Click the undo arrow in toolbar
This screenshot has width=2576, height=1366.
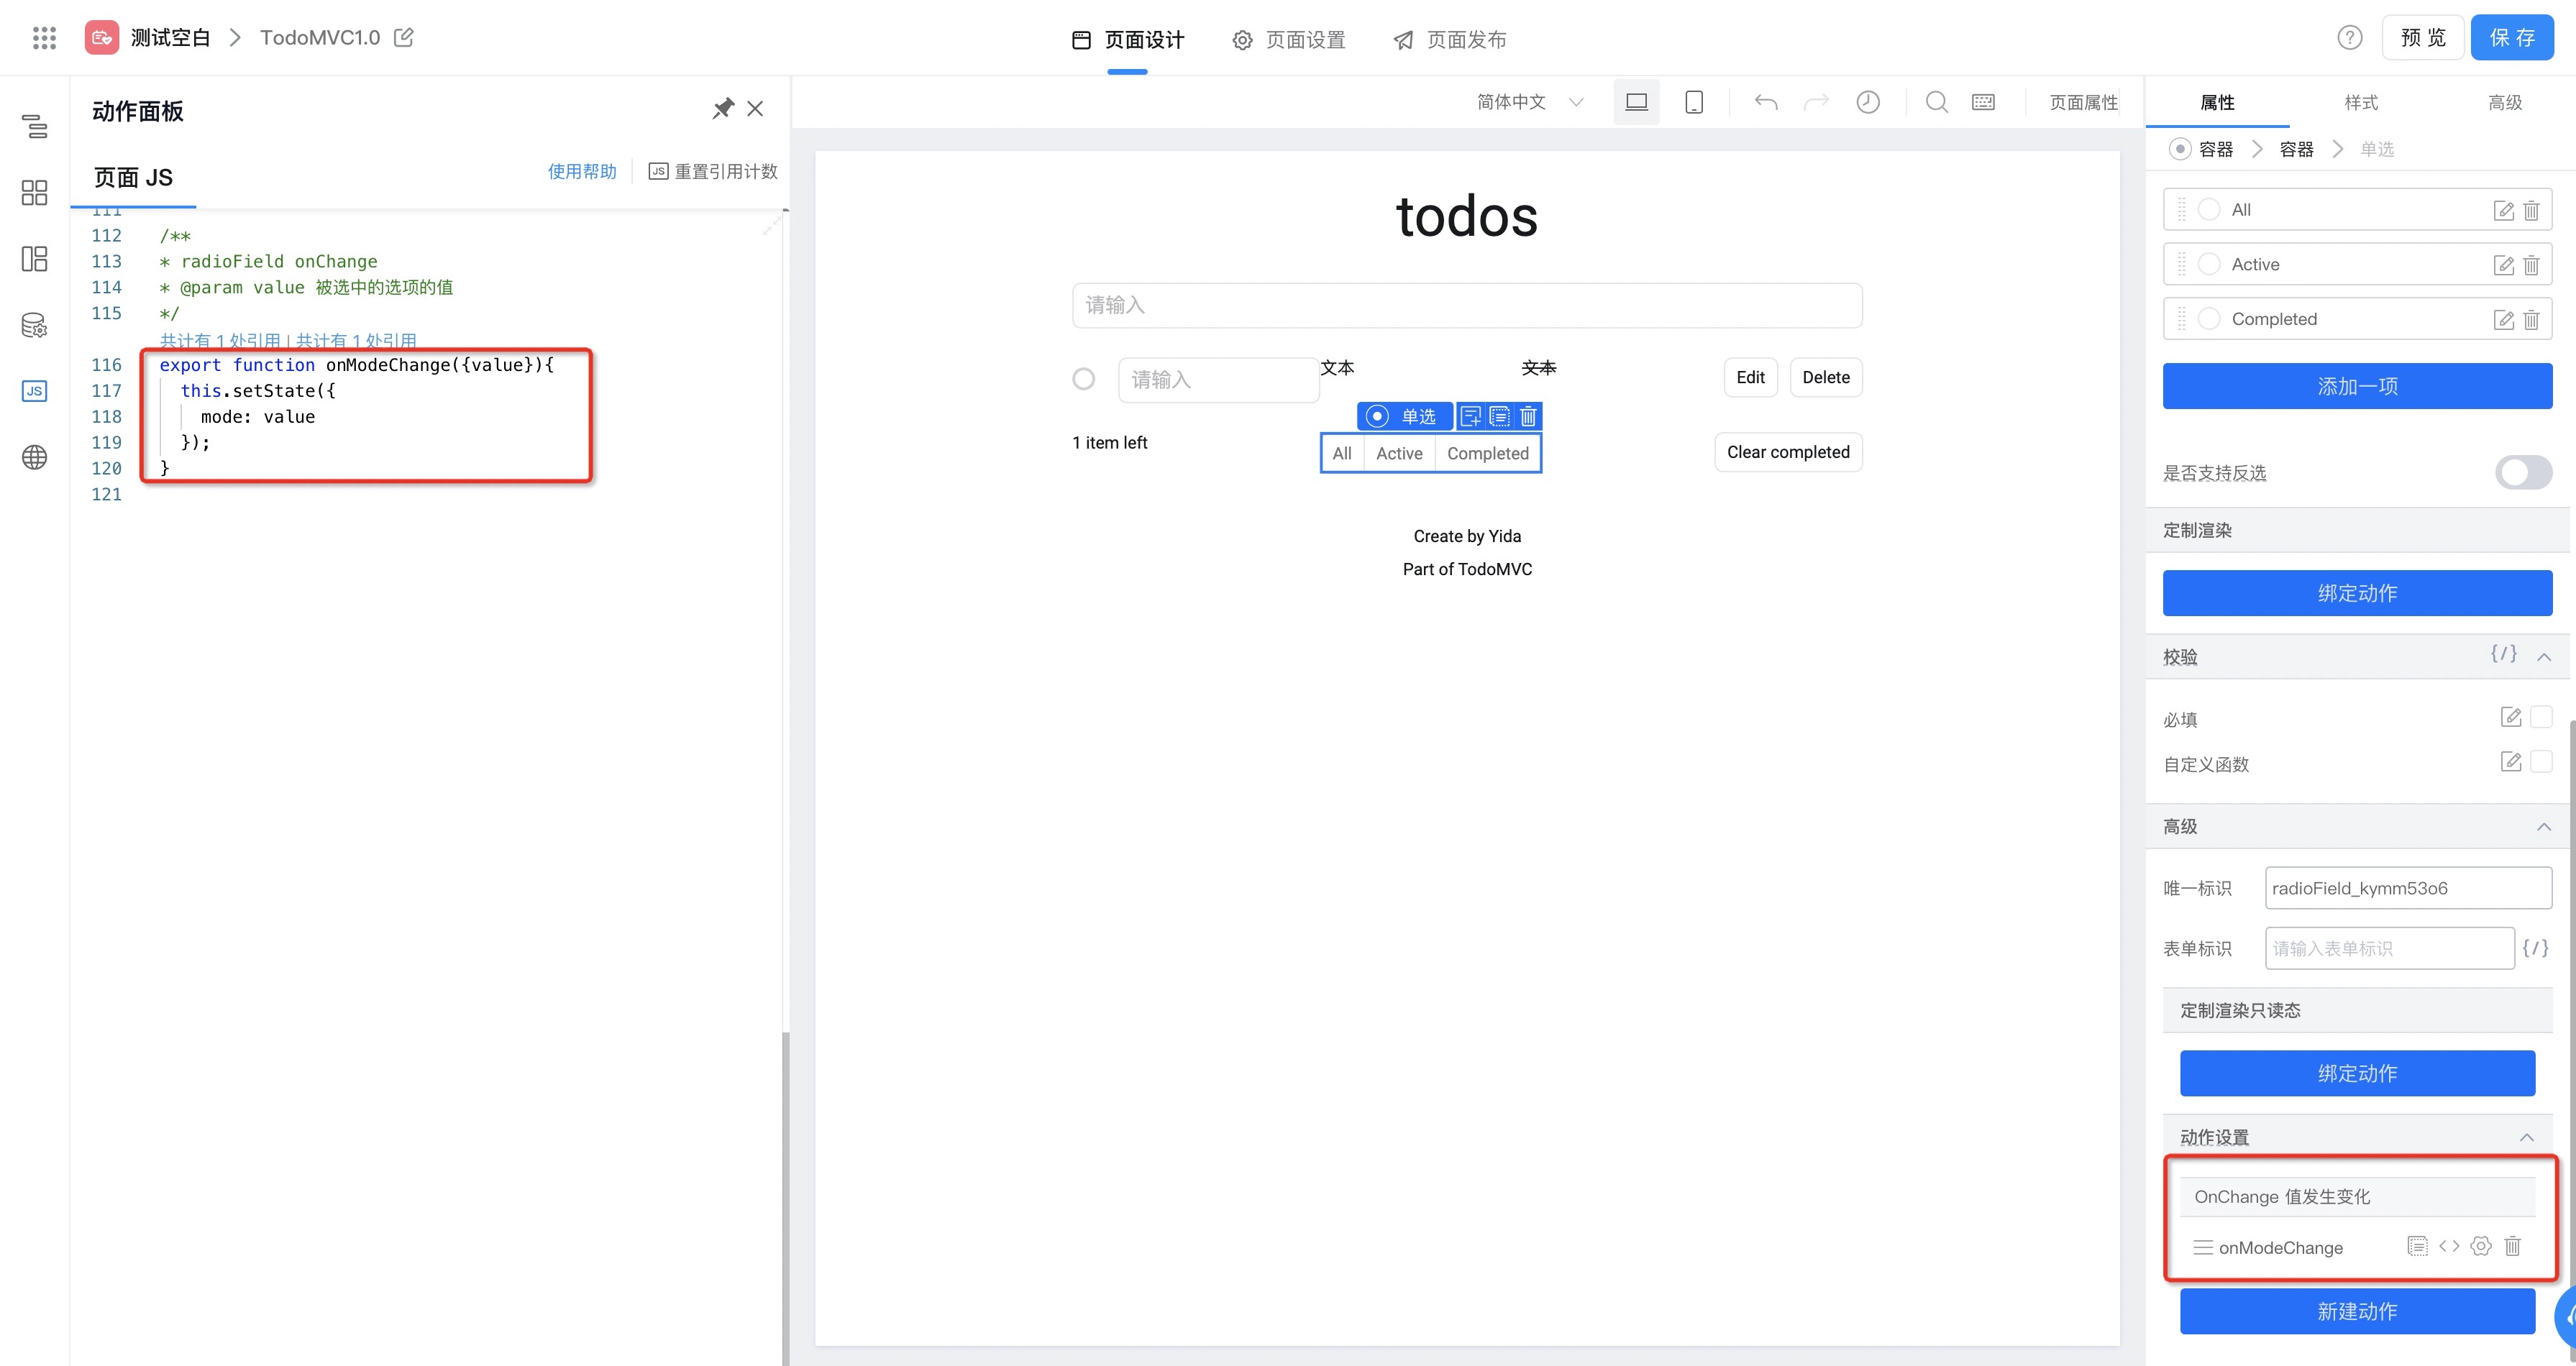(1766, 102)
